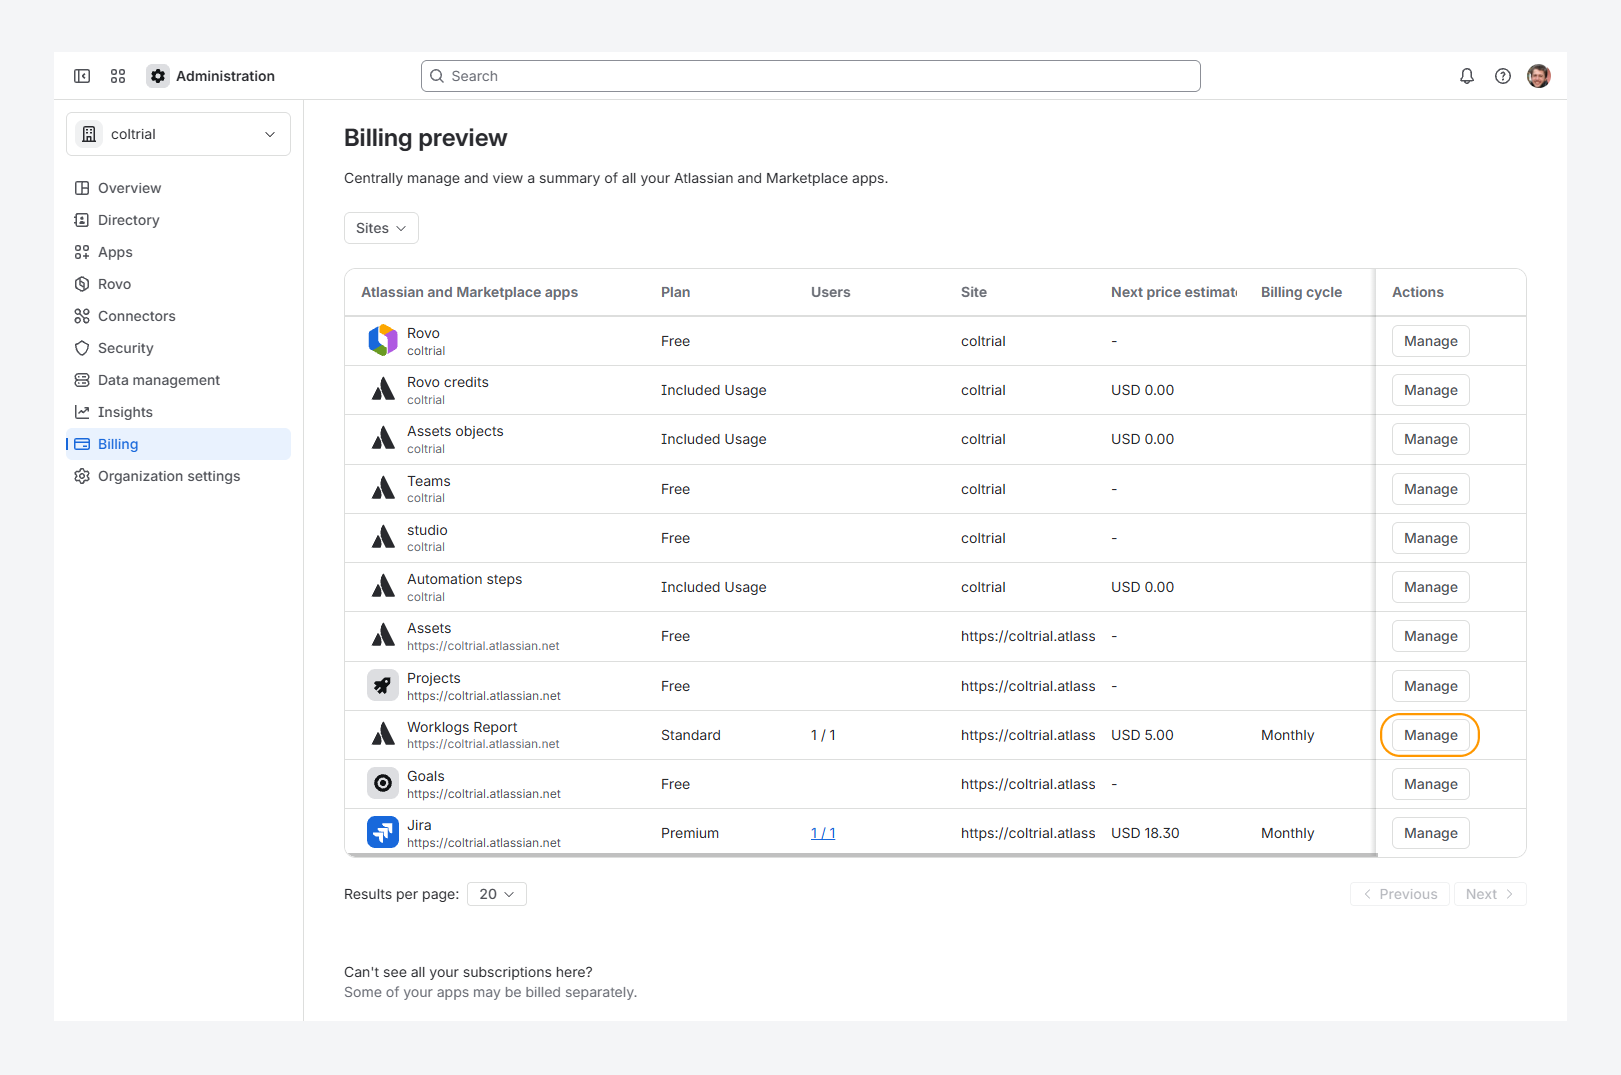Open Insights in sidebar
The height and width of the screenshot is (1075, 1621).
pyautogui.click(x=178, y=412)
